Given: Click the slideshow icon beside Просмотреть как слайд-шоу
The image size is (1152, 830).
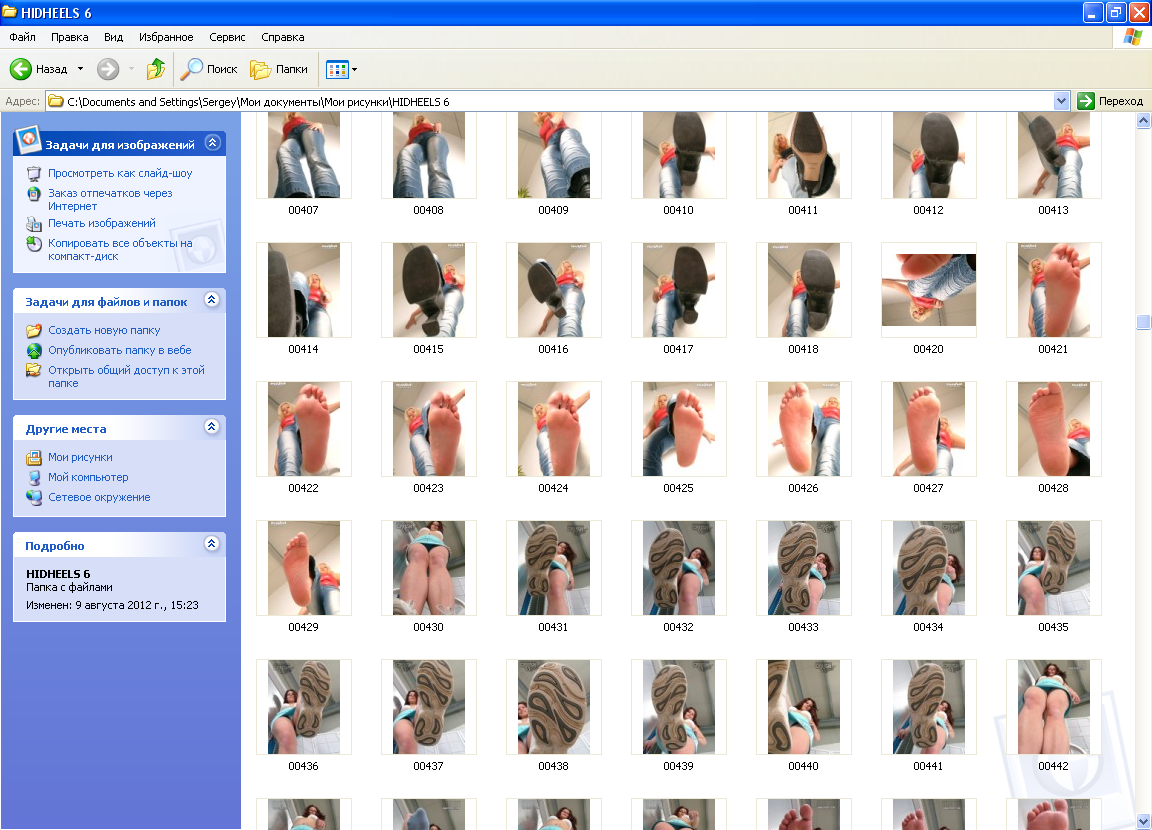Looking at the screenshot, I should click(34, 173).
